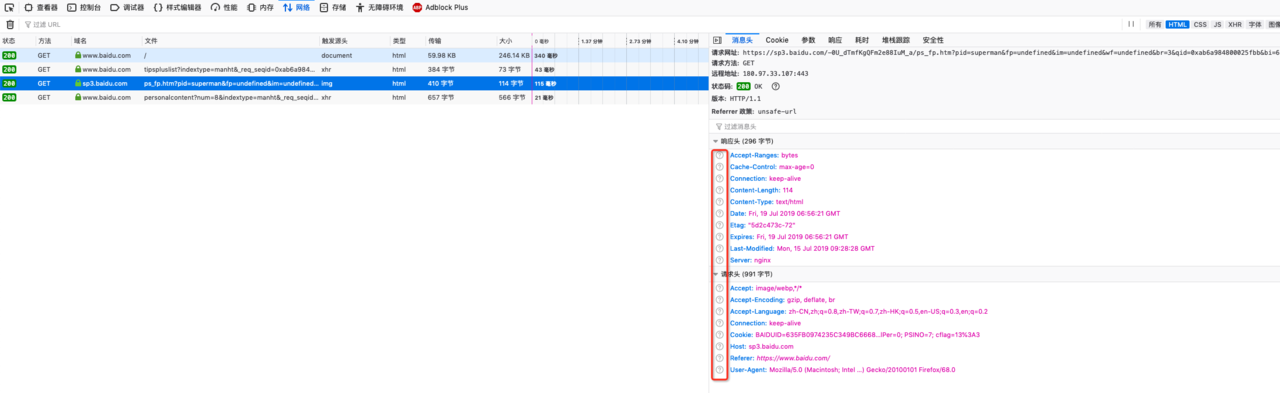This screenshot has width=1280, height=393.
Task: Filter requests by 所有 (all)
Action: click(1155, 24)
